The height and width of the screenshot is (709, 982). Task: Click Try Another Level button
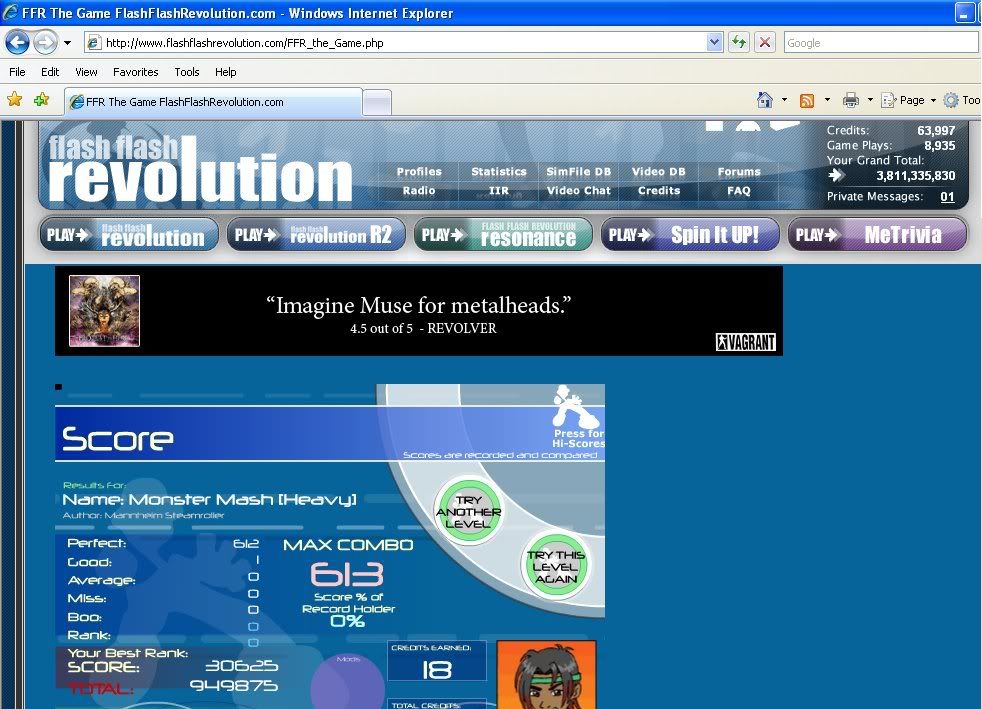(468, 512)
